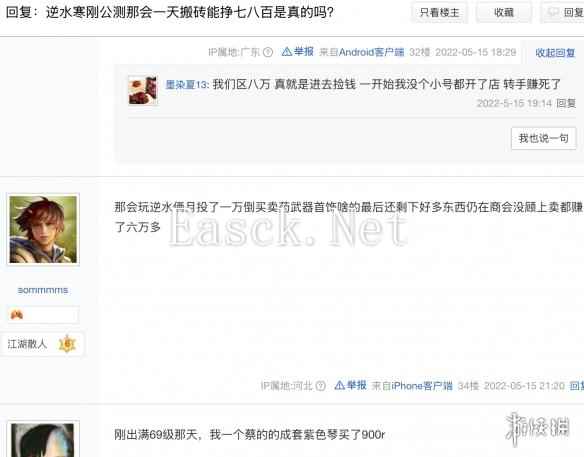Show only the original poster with 只看楼主

pyautogui.click(x=439, y=12)
